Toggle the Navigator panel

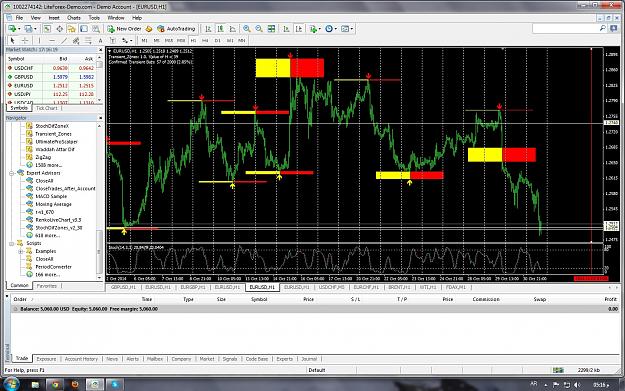click(72, 29)
